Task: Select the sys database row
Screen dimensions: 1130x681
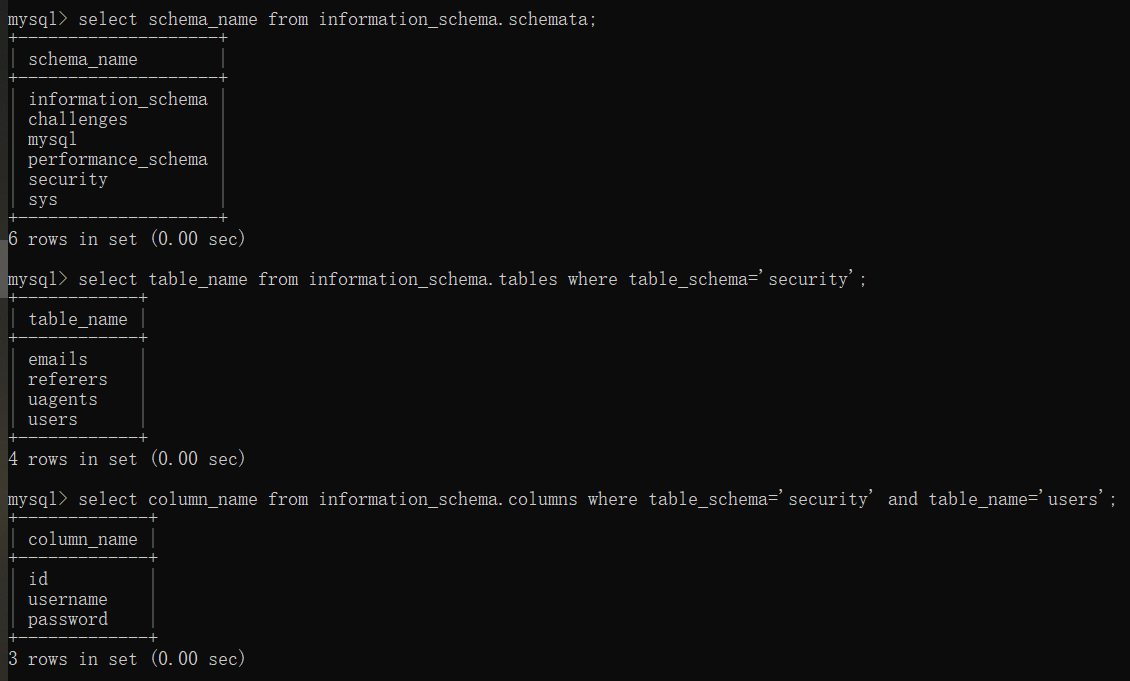Action: (43, 199)
